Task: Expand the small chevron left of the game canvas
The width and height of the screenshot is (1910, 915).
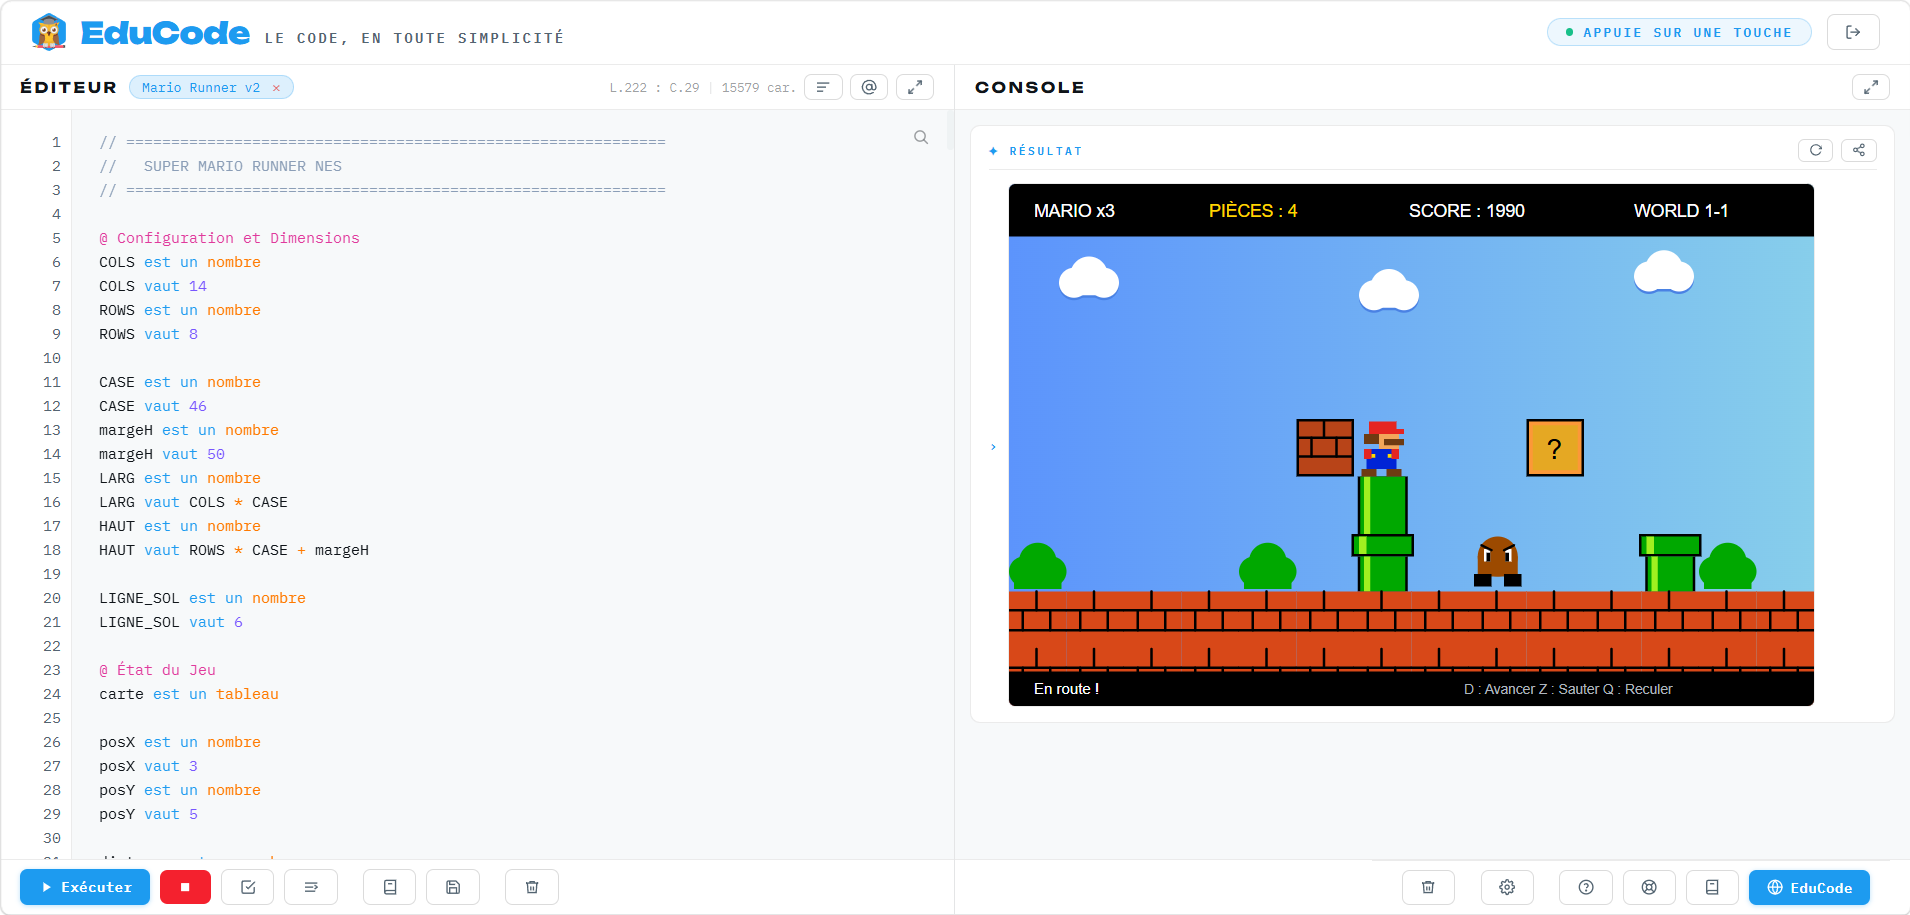Action: [993, 447]
